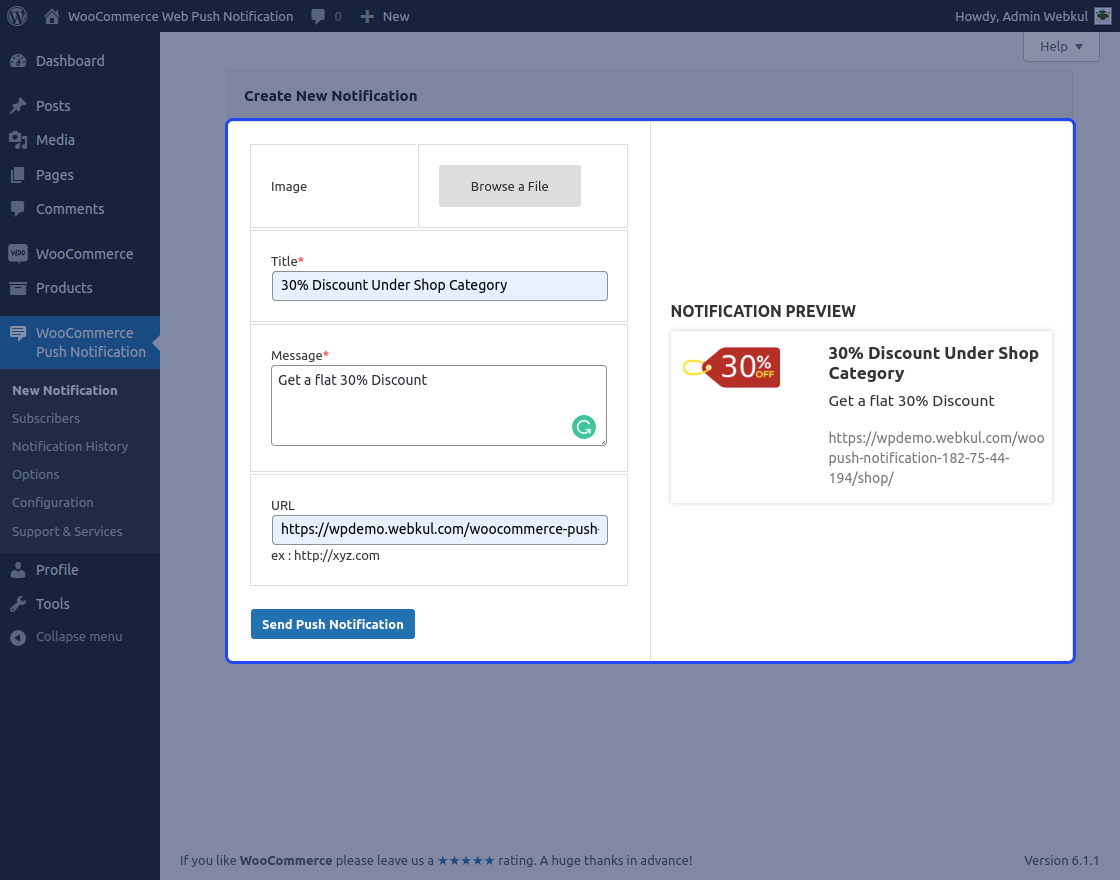
Task: Open the Media menu item
Action: click(x=55, y=140)
